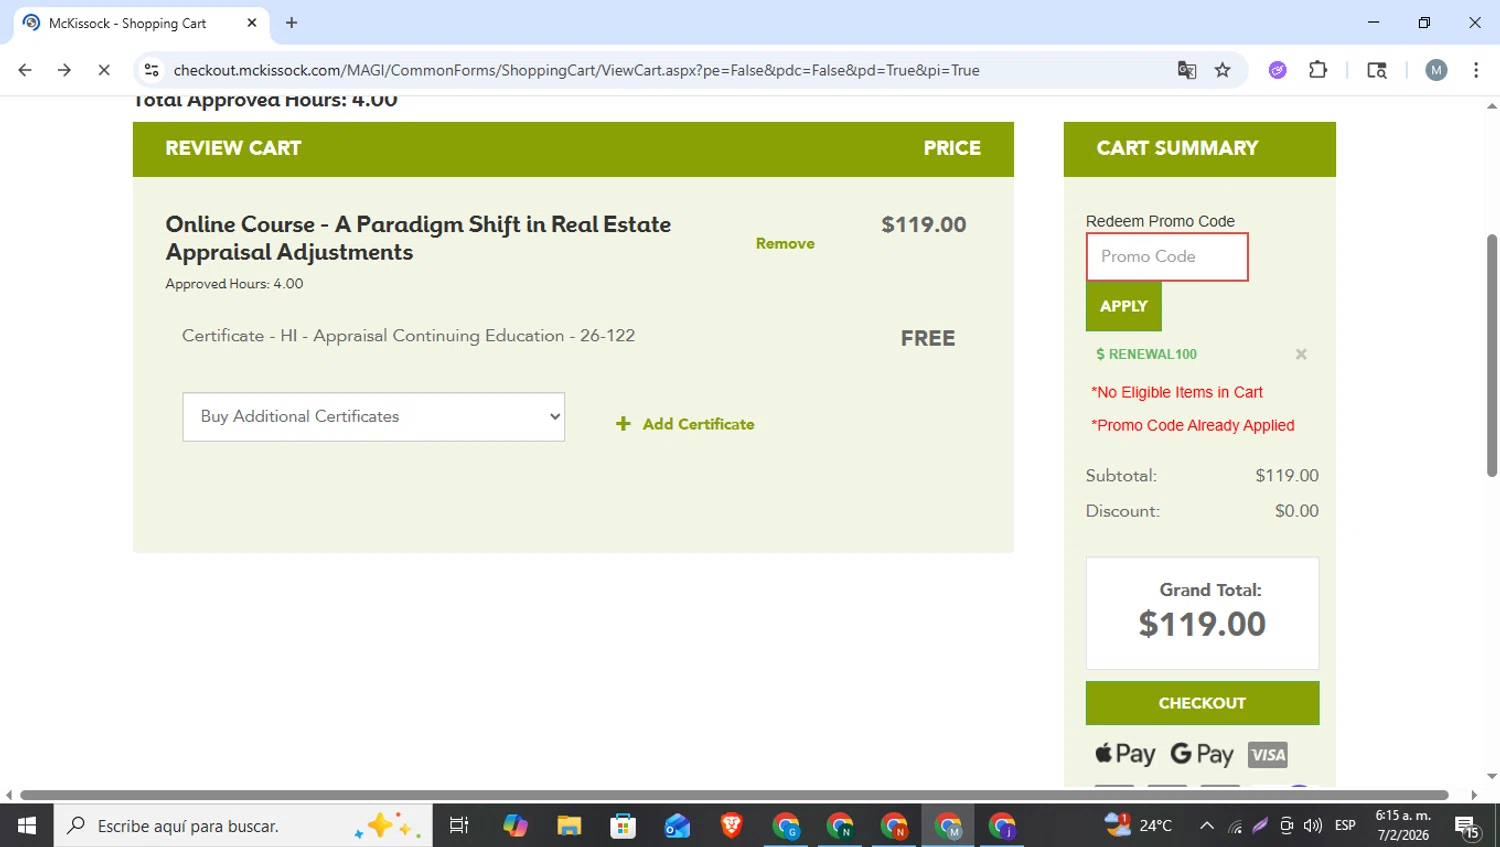Click the 'Promo Code Already Applied' message
This screenshot has width=1500, height=847.
click(x=1193, y=425)
